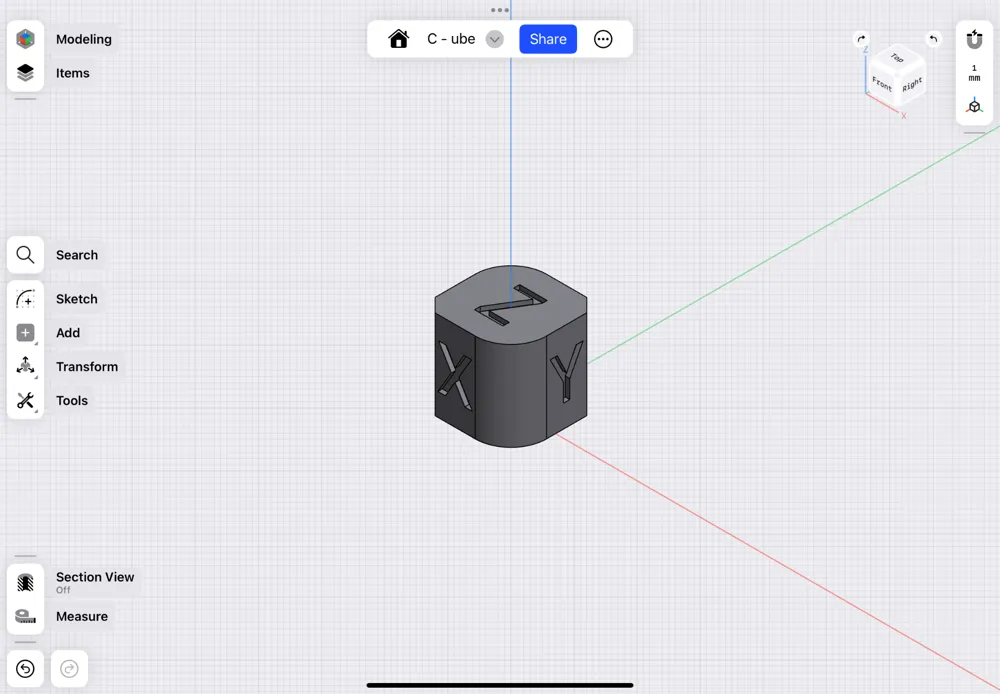Open the Items layers icon

[x=26, y=73]
